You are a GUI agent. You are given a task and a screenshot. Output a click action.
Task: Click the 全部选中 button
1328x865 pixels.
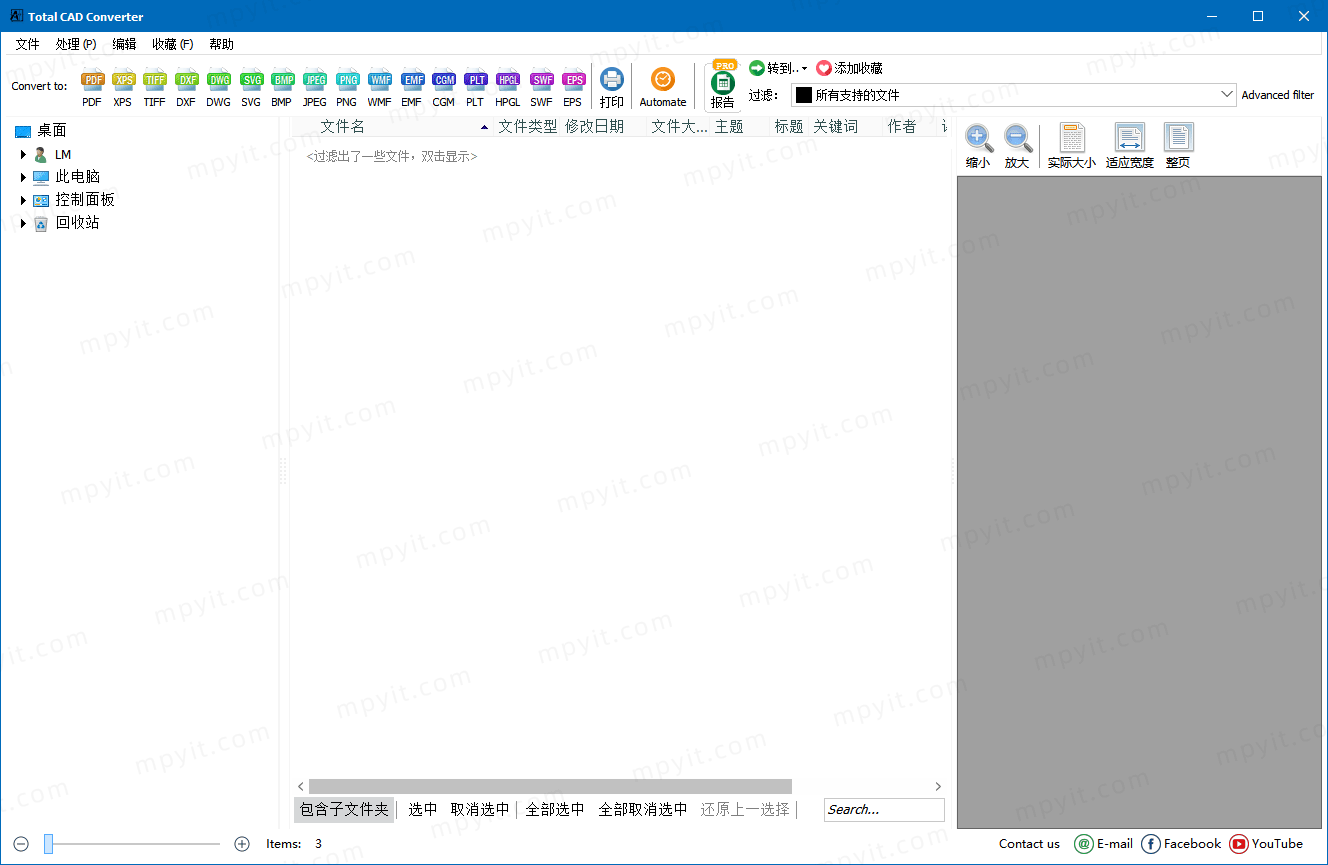coord(555,810)
